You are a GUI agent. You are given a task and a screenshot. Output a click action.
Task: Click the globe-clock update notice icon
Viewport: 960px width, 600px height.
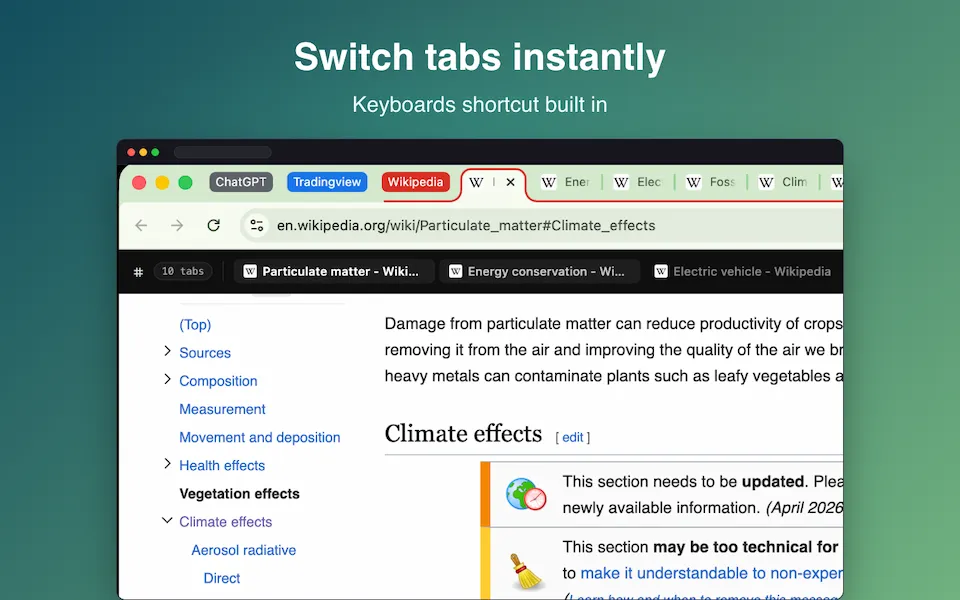526,494
